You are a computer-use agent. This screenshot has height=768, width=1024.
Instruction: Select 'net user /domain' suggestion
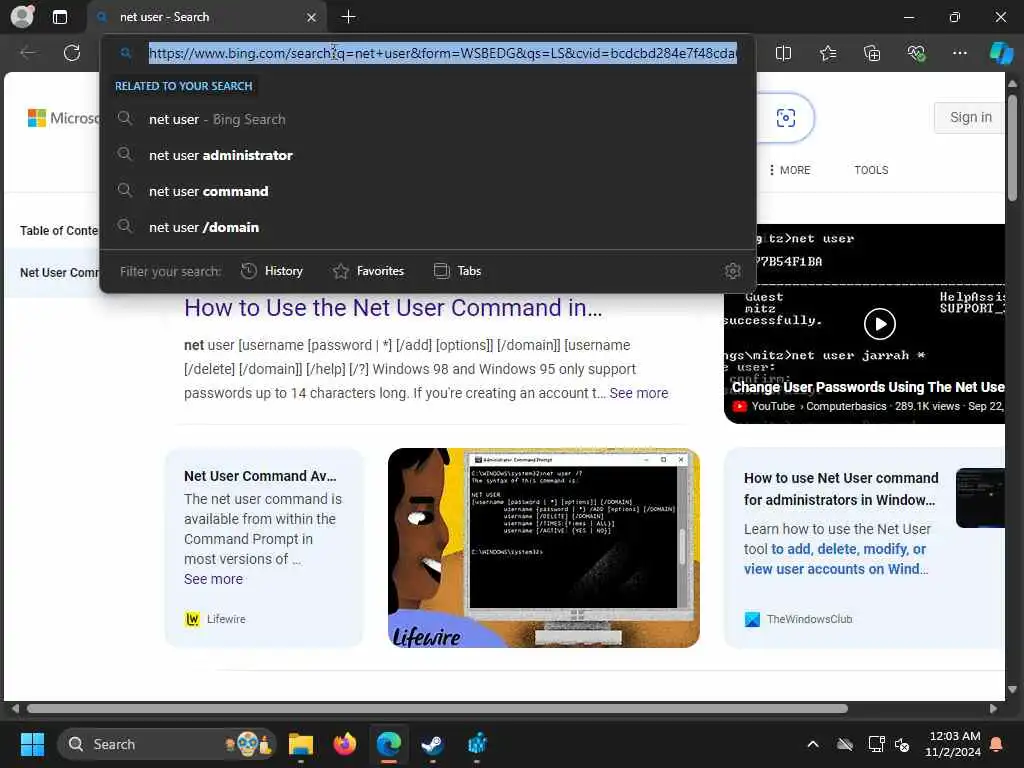[428, 227]
